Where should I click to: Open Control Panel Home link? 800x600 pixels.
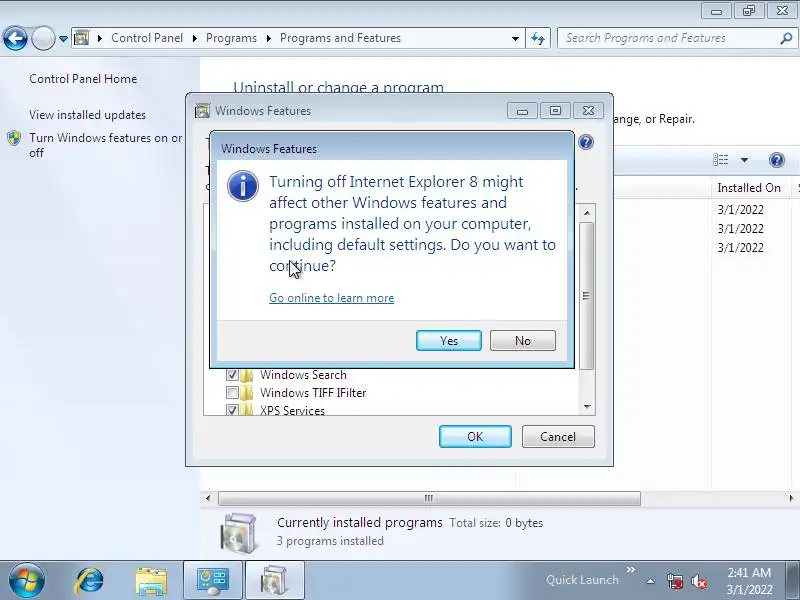point(83,79)
